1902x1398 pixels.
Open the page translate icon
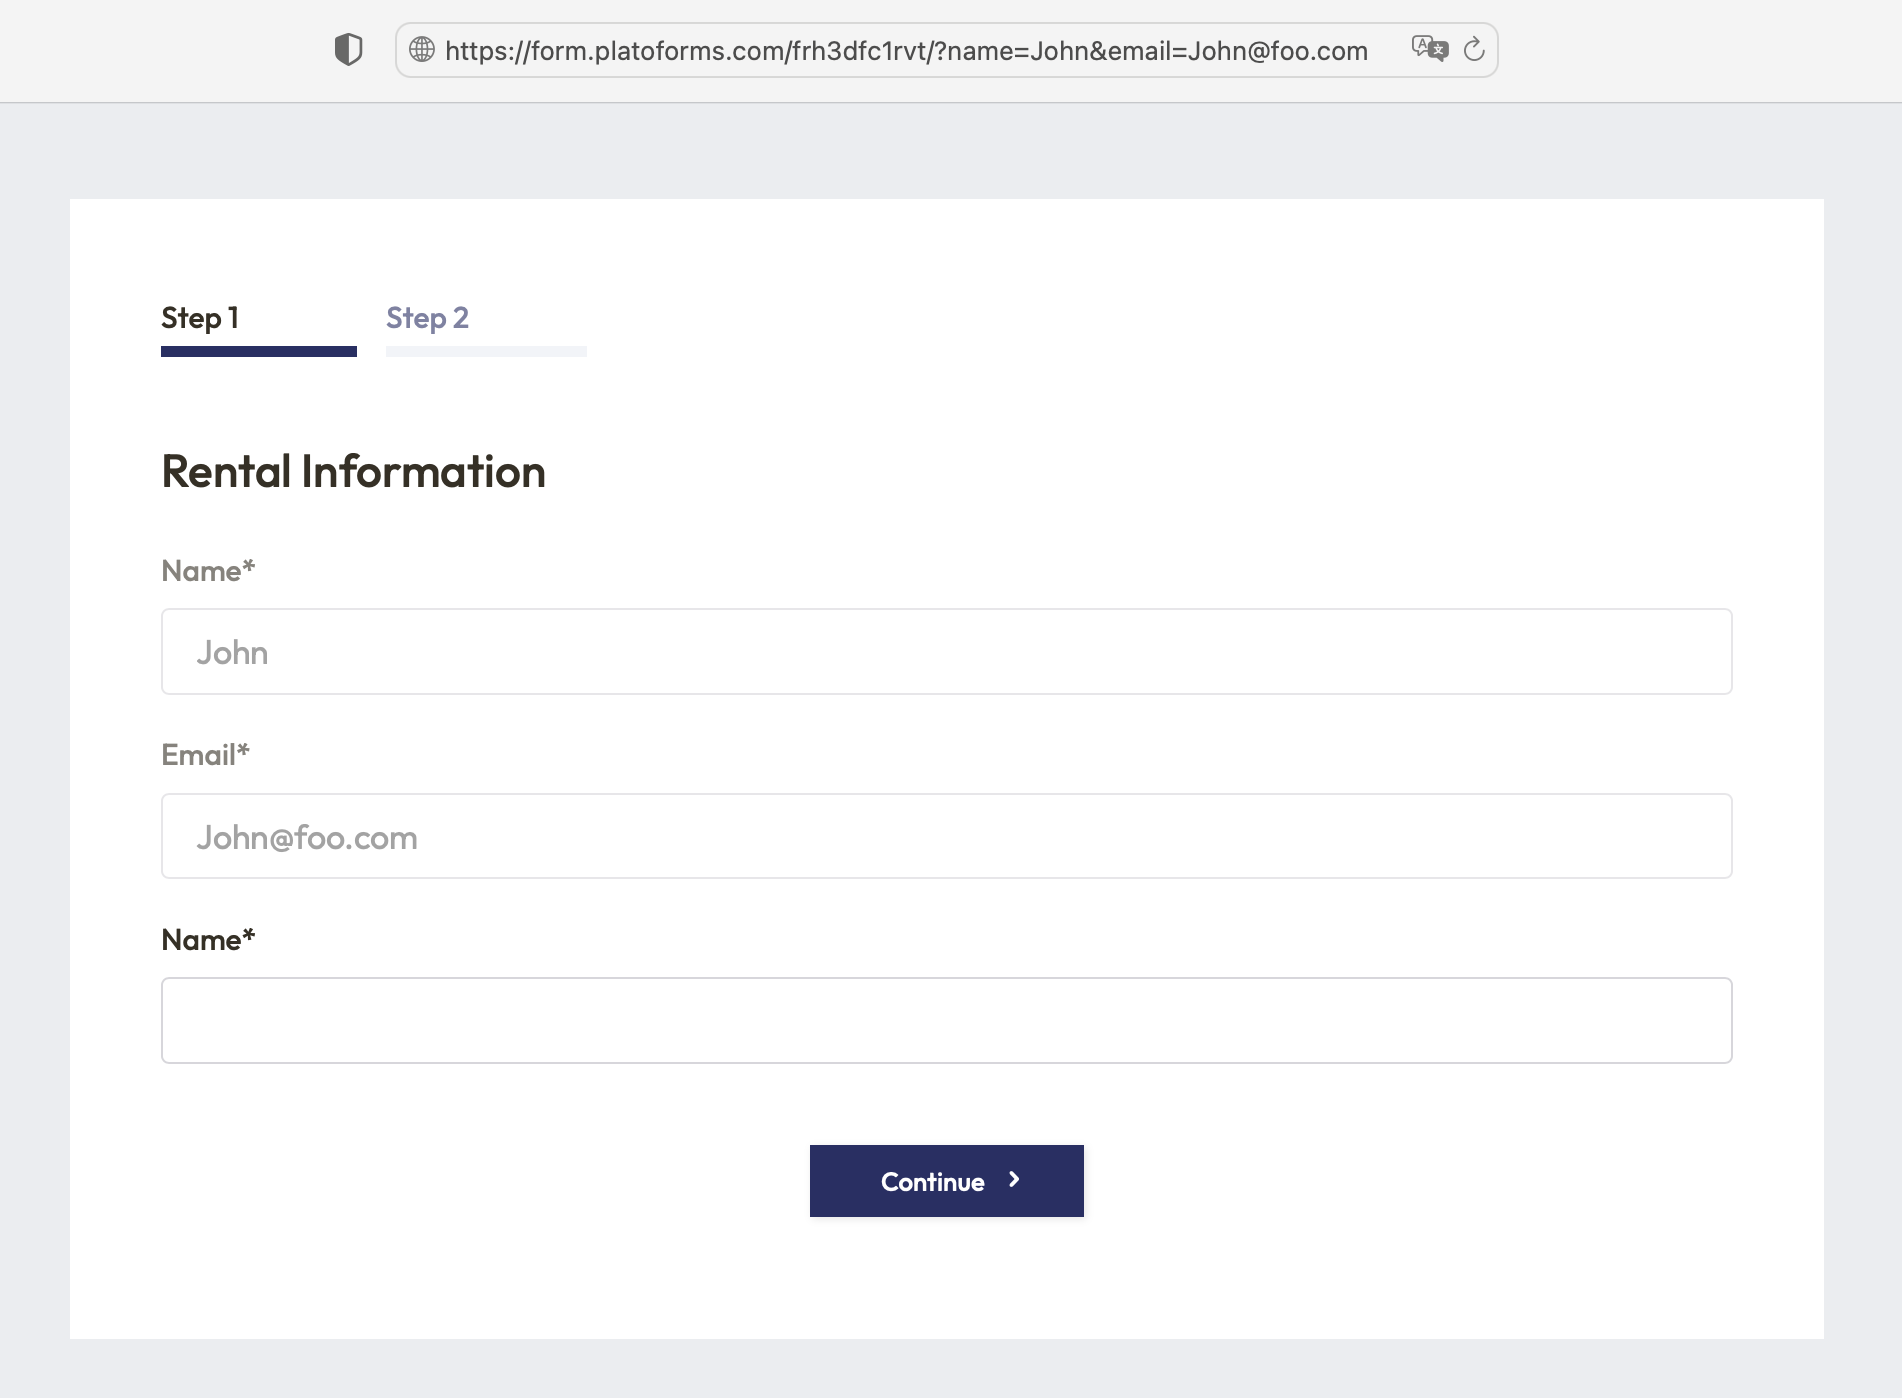point(1429,49)
